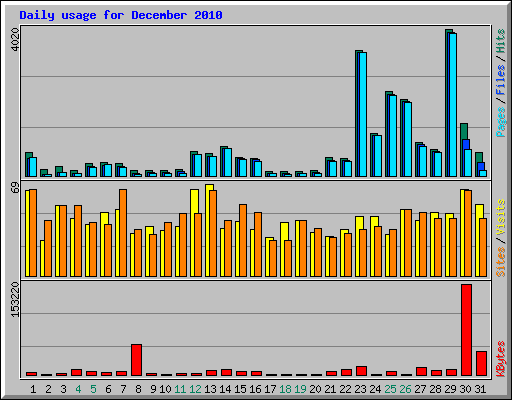The height and width of the screenshot is (400, 512).
Task: Click the day 23 axis label
Action: [x=360, y=389]
